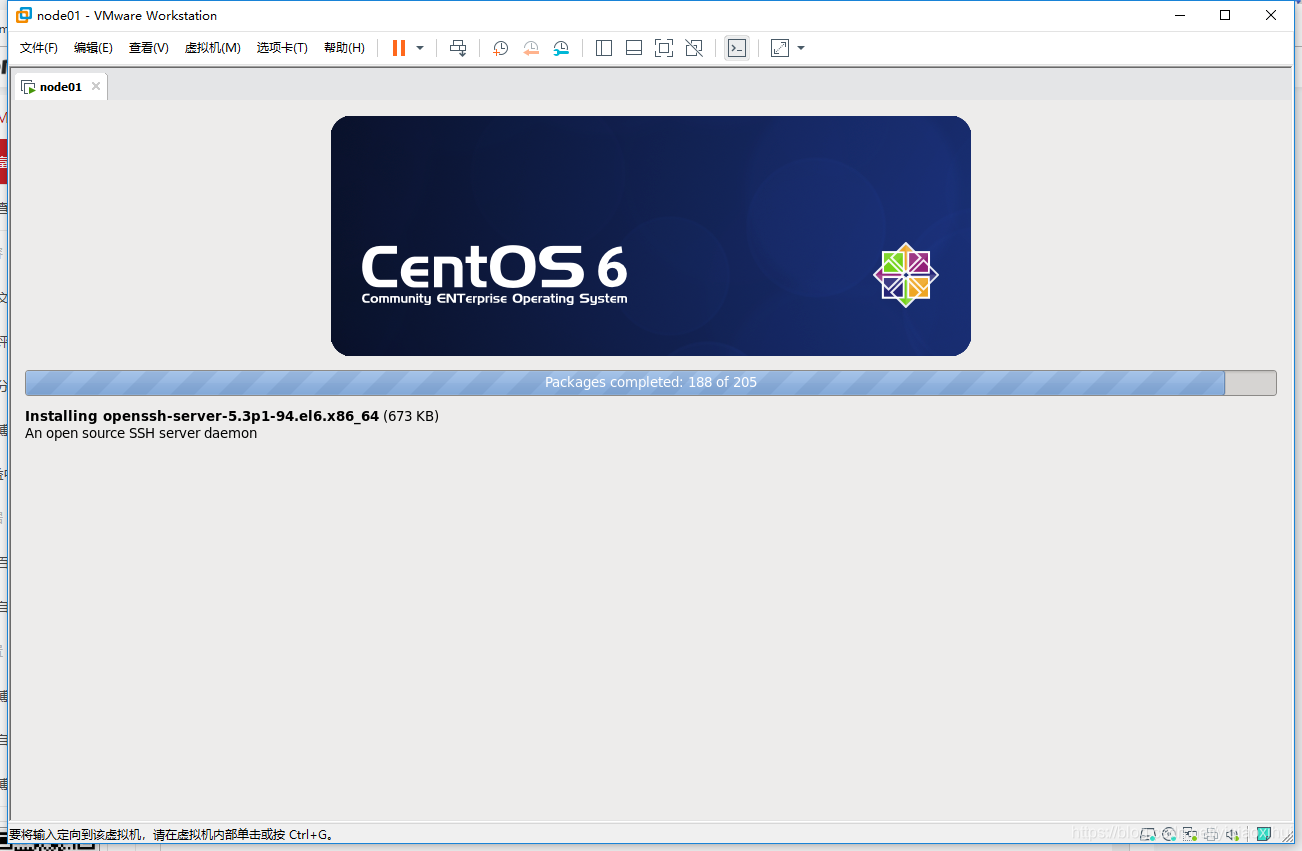Image resolution: width=1302 pixels, height=851 pixels.
Task: Minimize the VMware Workstation window
Action: [1179, 15]
